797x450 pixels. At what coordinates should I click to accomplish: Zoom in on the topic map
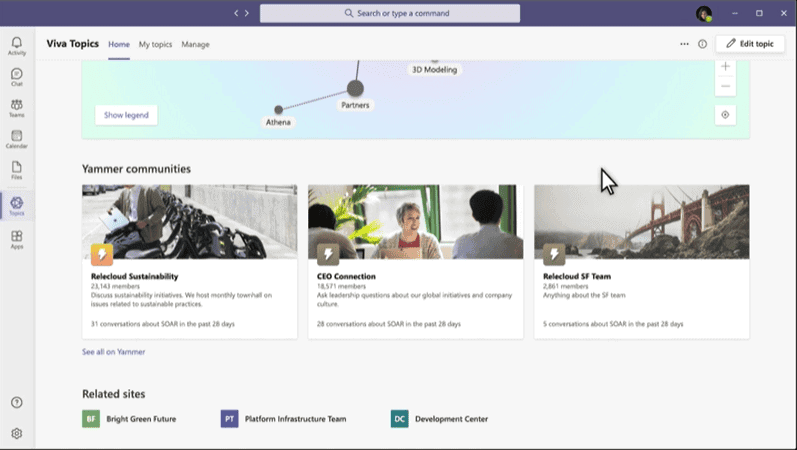726,67
